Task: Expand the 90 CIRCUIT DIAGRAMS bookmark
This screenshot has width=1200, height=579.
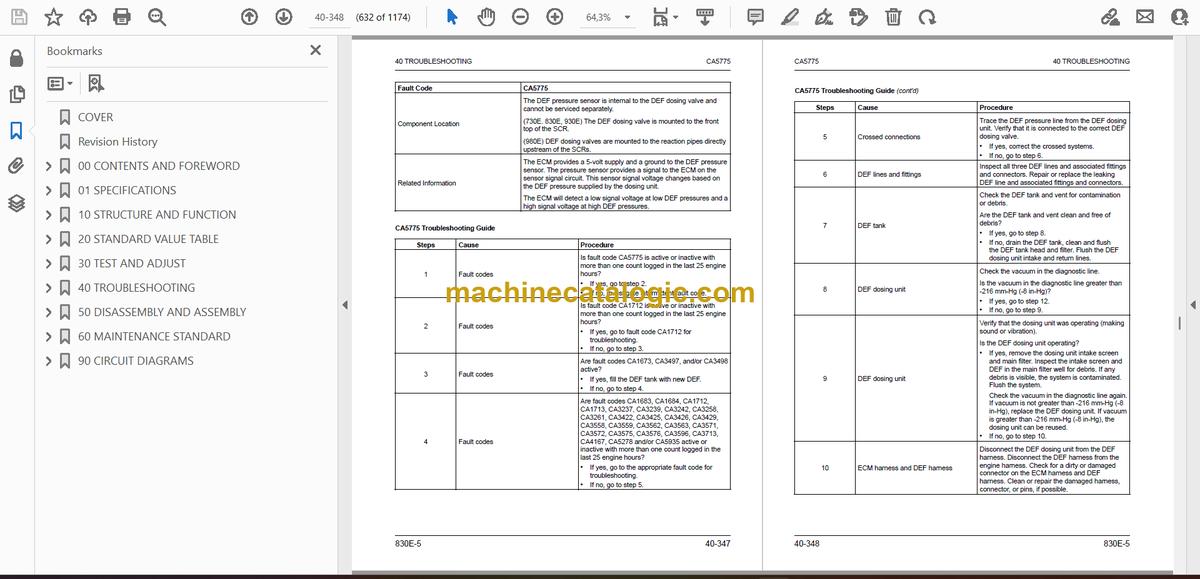Action: [x=48, y=361]
